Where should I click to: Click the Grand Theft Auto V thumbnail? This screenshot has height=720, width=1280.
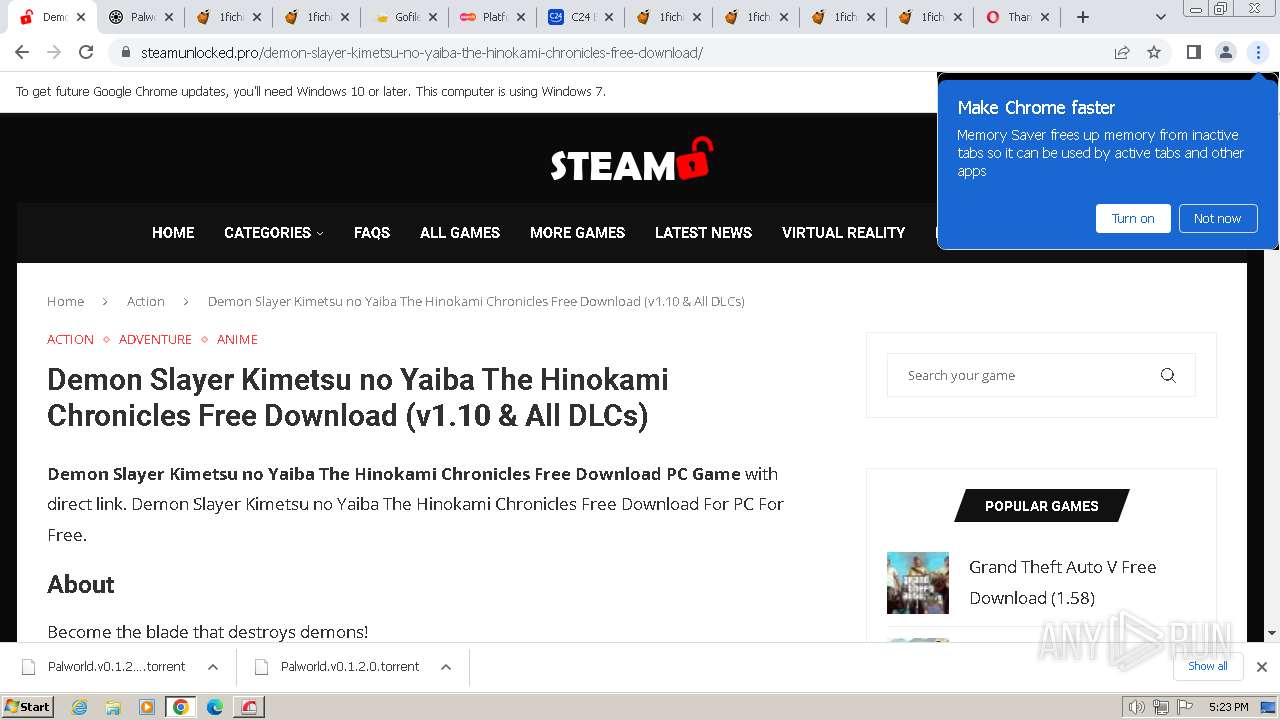918,583
